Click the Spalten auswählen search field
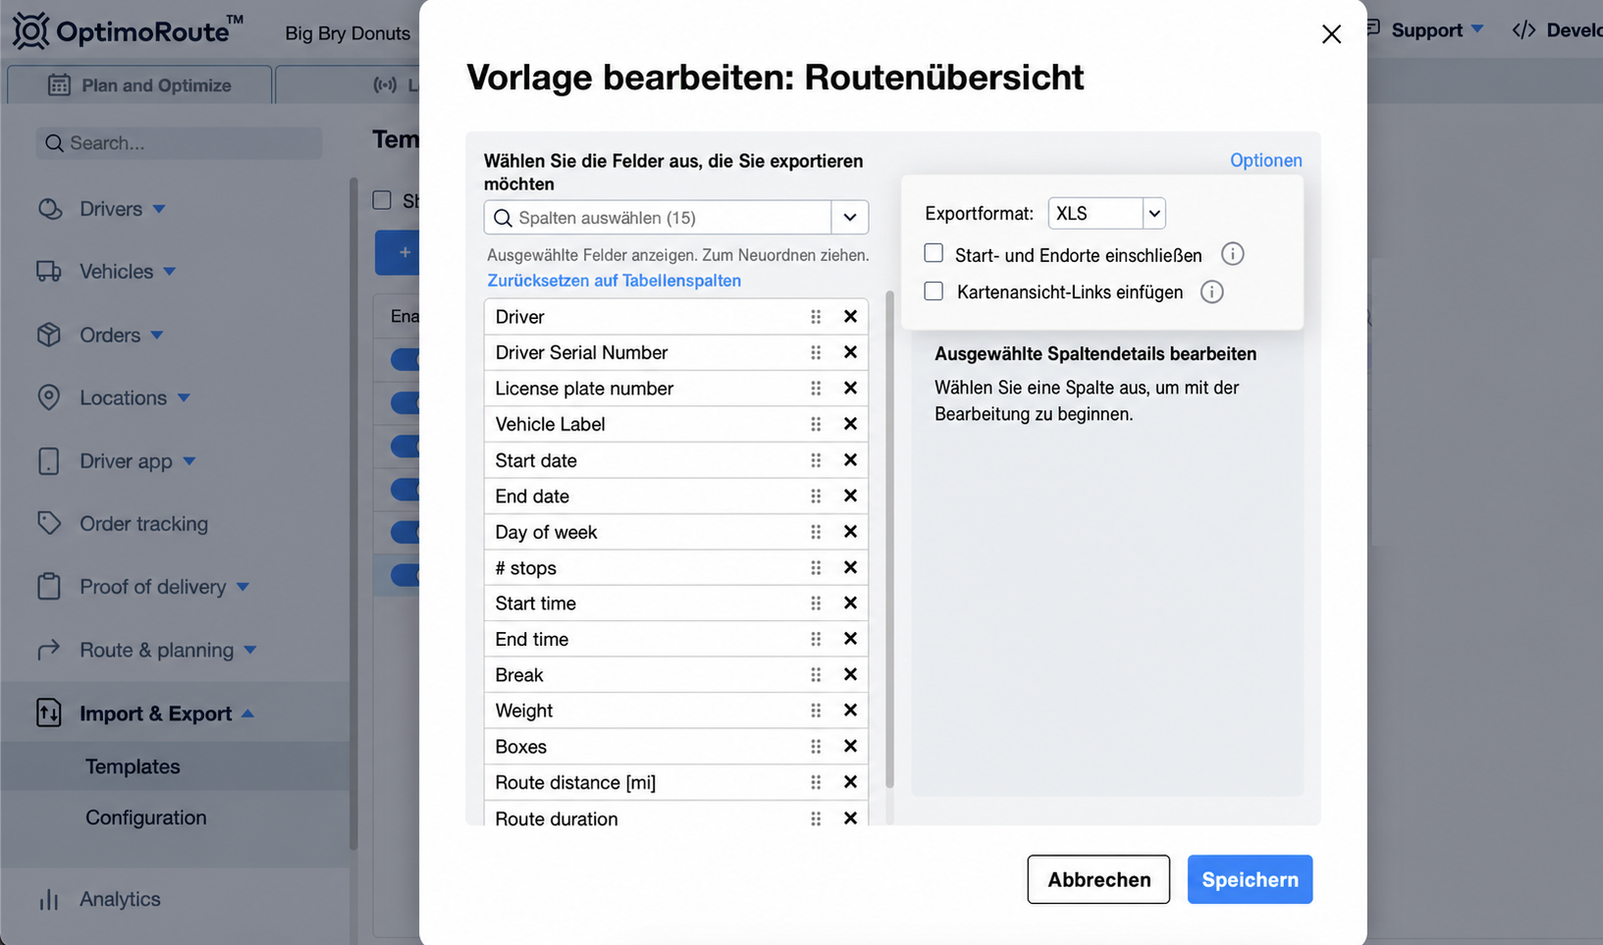 pos(658,217)
